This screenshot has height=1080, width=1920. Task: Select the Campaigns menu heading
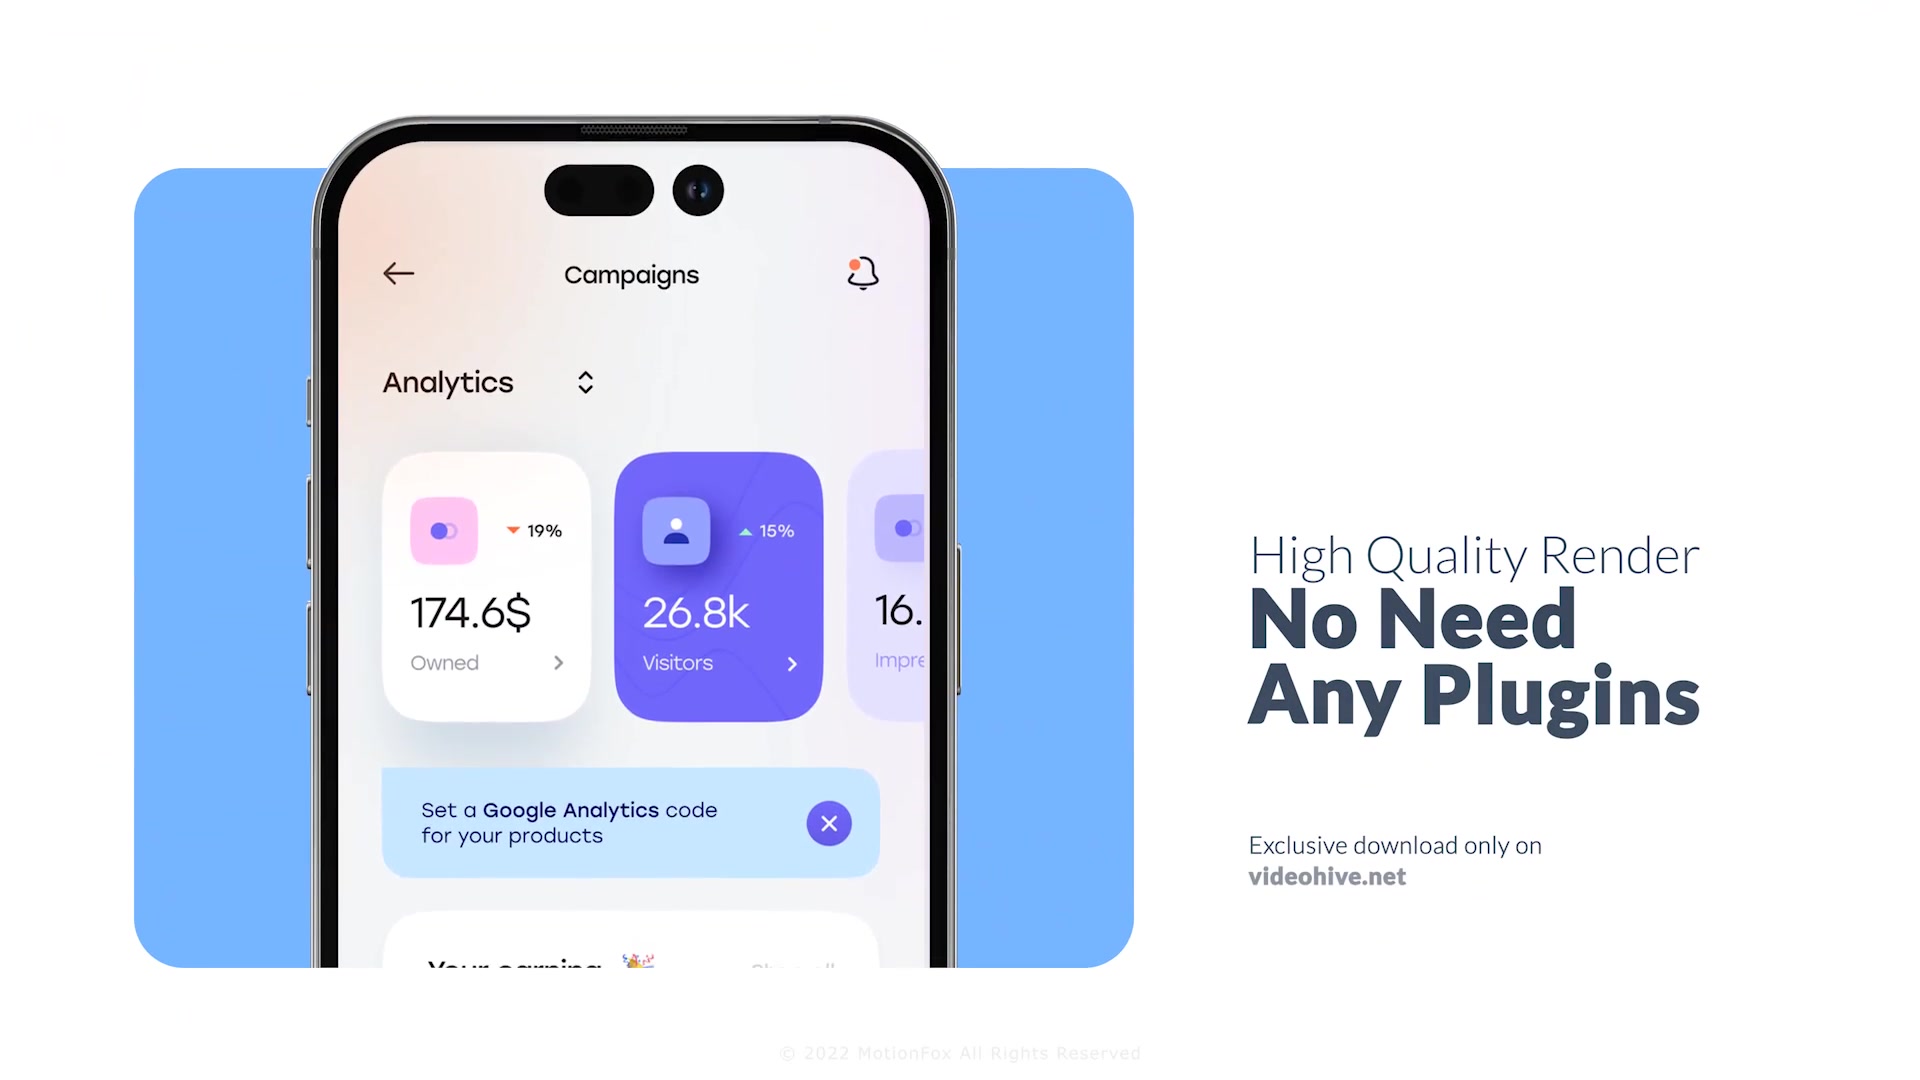632,273
